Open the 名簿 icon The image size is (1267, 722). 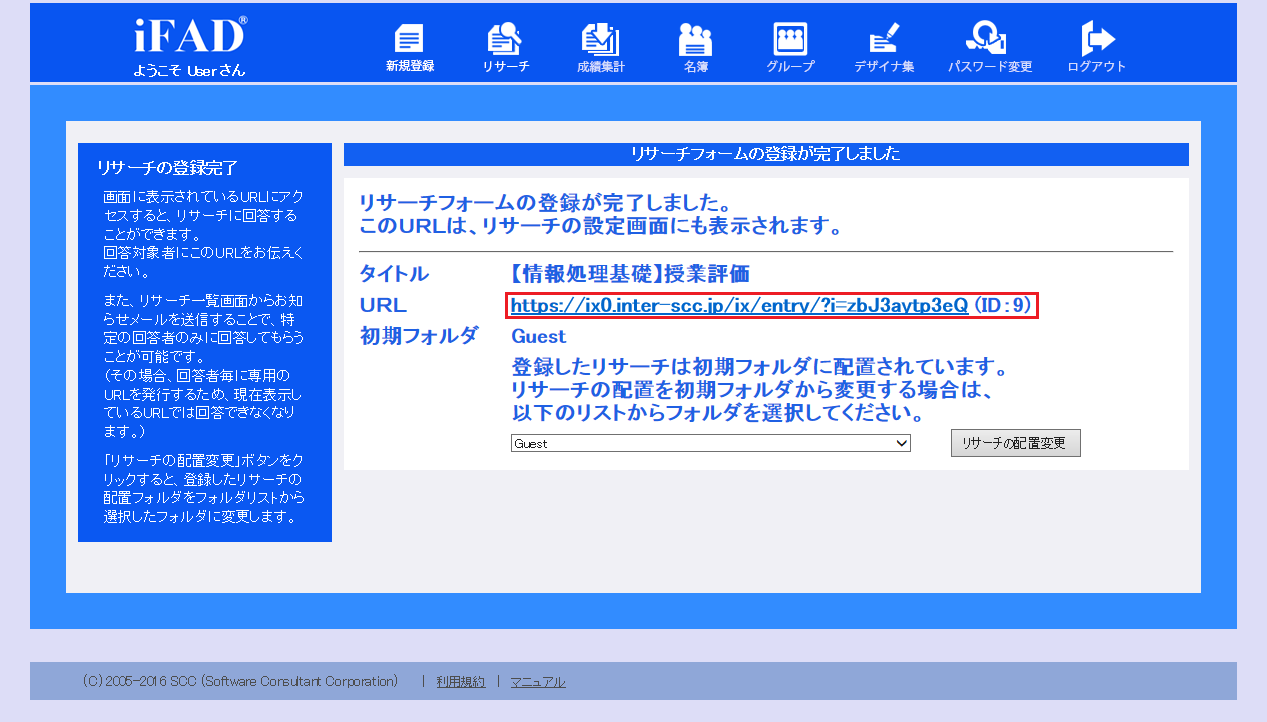(x=696, y=48)
